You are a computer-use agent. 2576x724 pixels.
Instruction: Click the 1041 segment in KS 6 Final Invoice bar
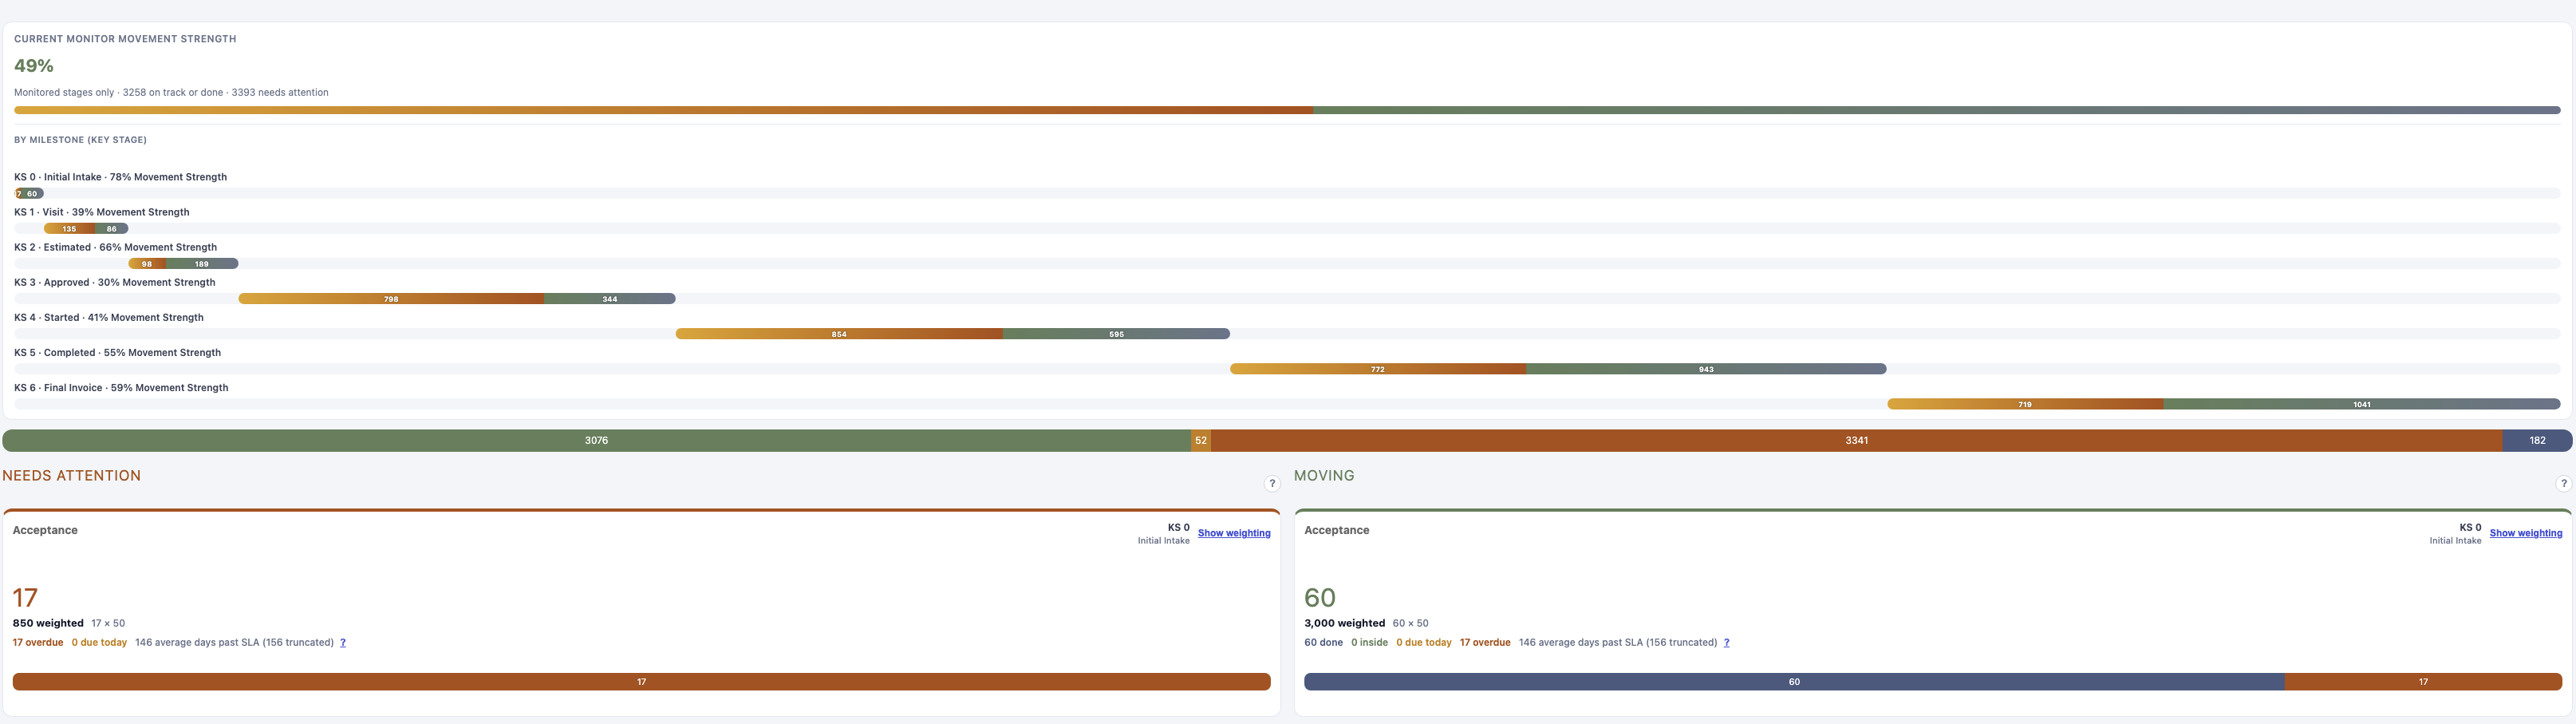tap(2362, 404)
